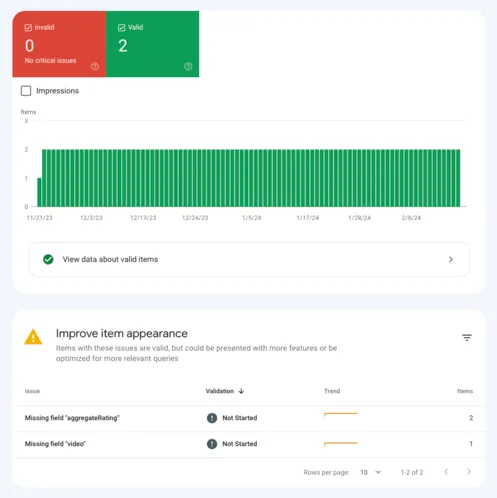Image resolution: width=497 pixels, height=498 pixels.
Task: Select the Trend column header
Action: pyautogui.click(x=332, y=391)
